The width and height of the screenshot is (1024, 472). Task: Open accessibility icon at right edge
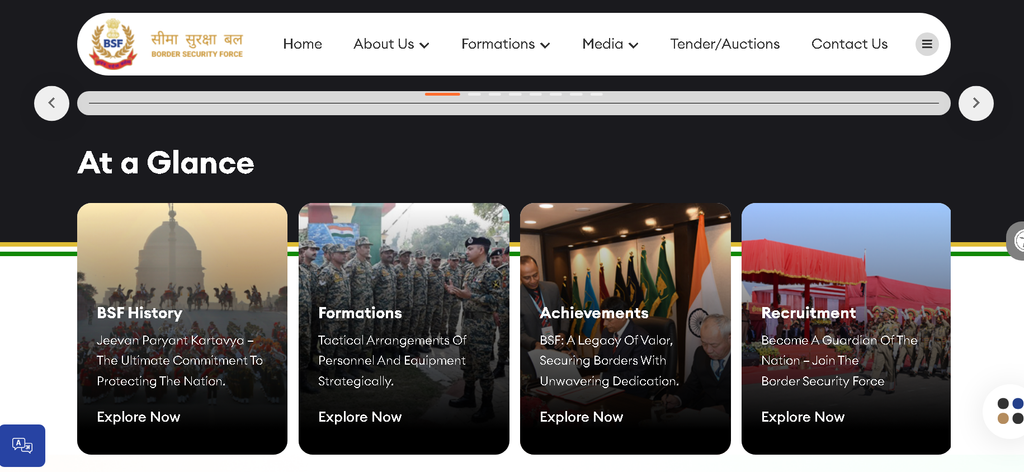coord(1016,241)
